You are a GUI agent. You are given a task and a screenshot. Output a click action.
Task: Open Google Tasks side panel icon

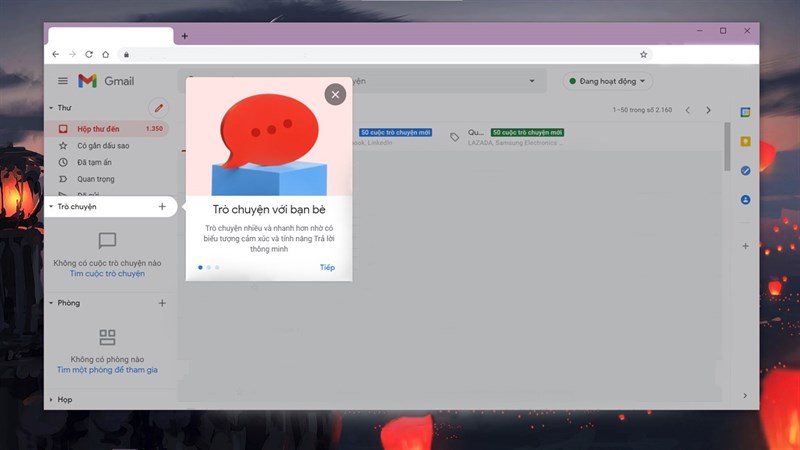(745, 170)
